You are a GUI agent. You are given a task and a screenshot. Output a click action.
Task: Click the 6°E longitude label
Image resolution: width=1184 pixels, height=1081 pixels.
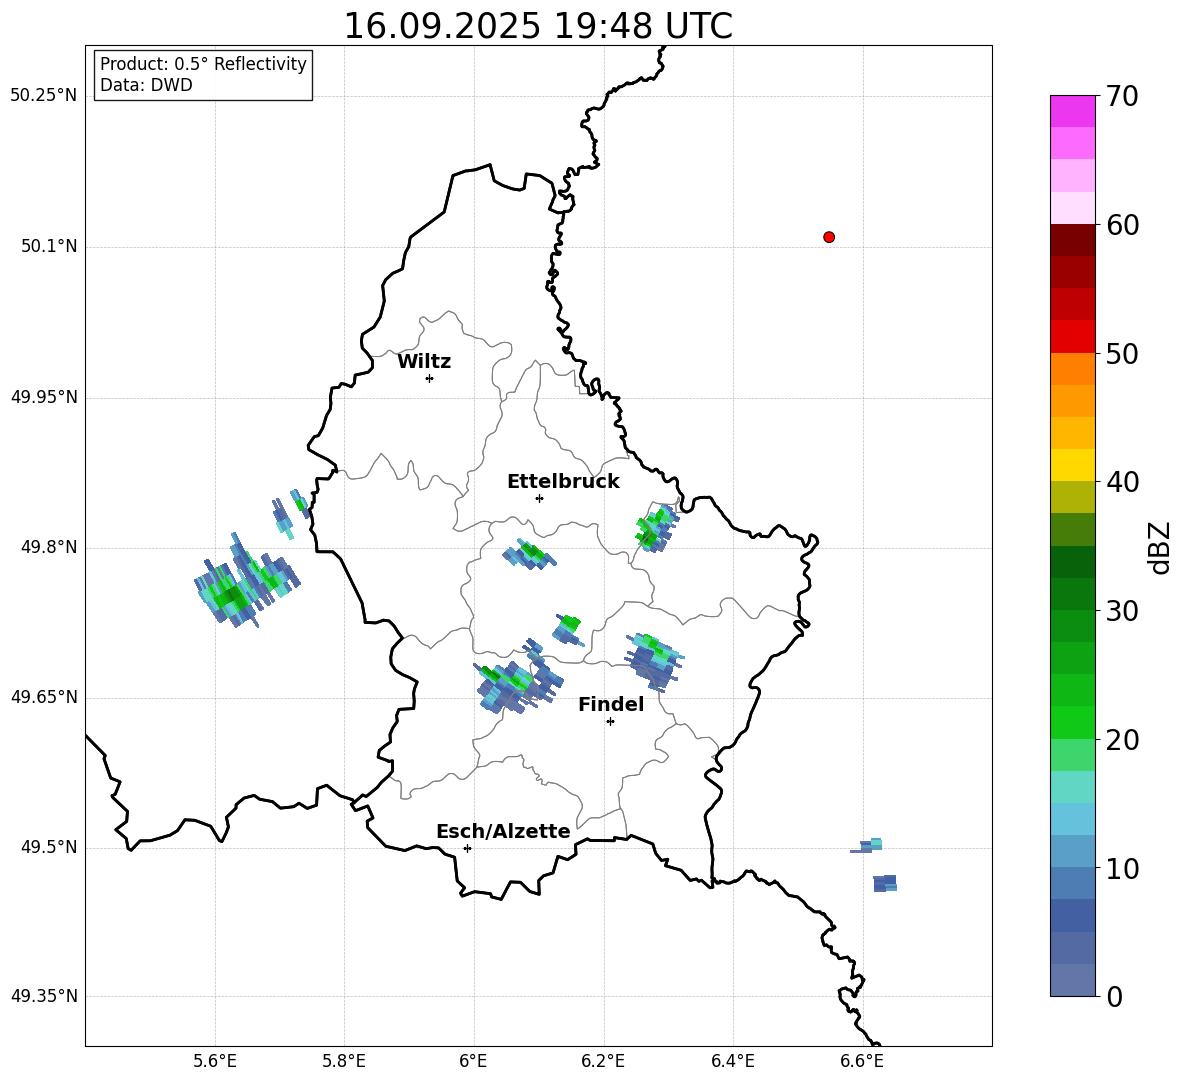pyautogui.click(x=473, y=1061)
